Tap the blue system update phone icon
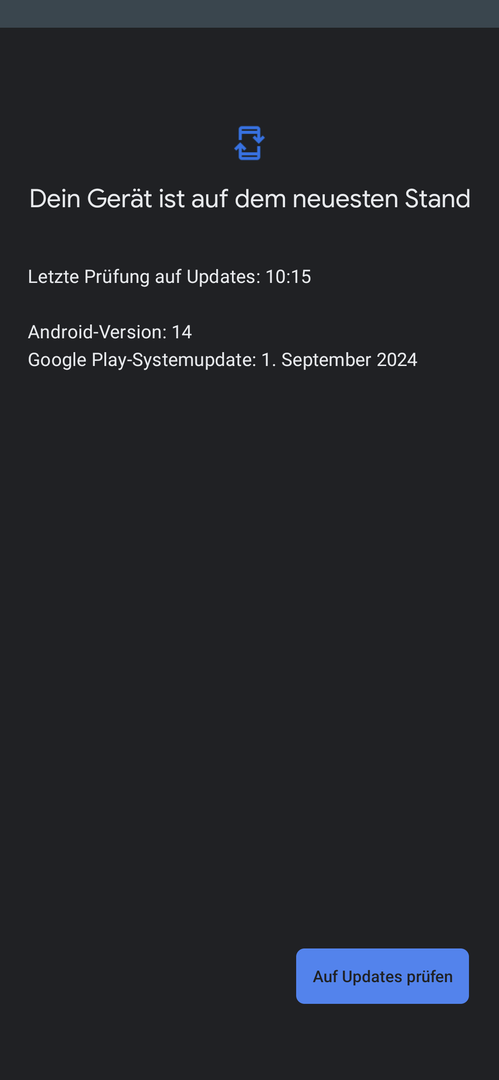This screenshot has height=1080, width=499. tap(250, 143)
